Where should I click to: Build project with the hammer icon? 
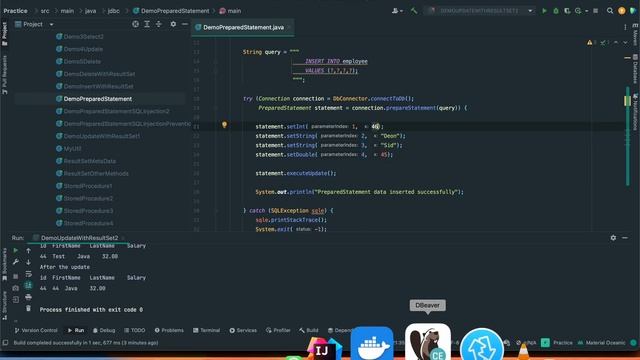point(414,11)
